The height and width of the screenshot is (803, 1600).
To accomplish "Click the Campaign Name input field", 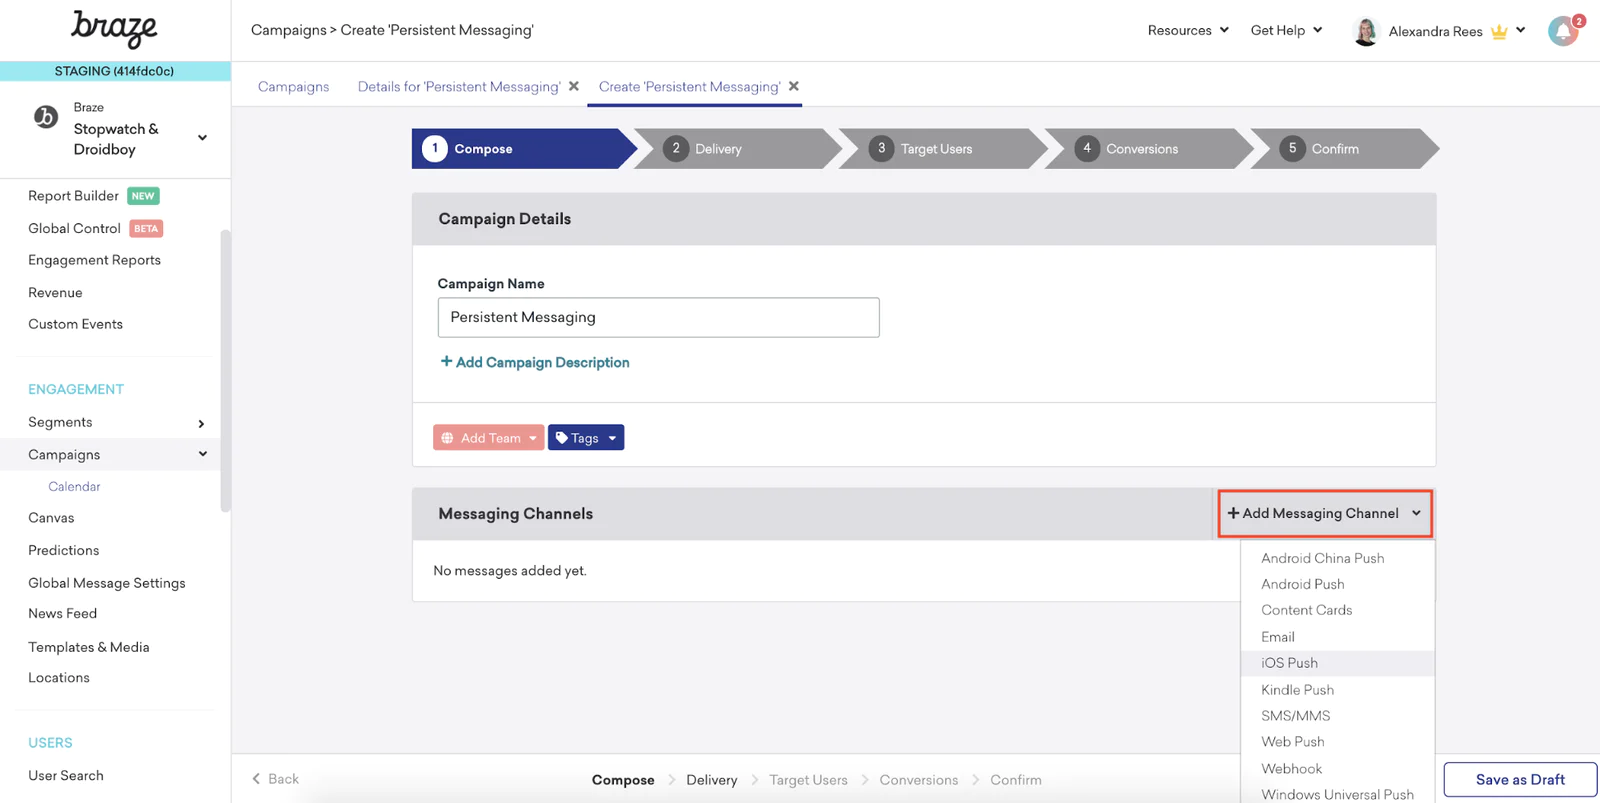I will (658, 317).
